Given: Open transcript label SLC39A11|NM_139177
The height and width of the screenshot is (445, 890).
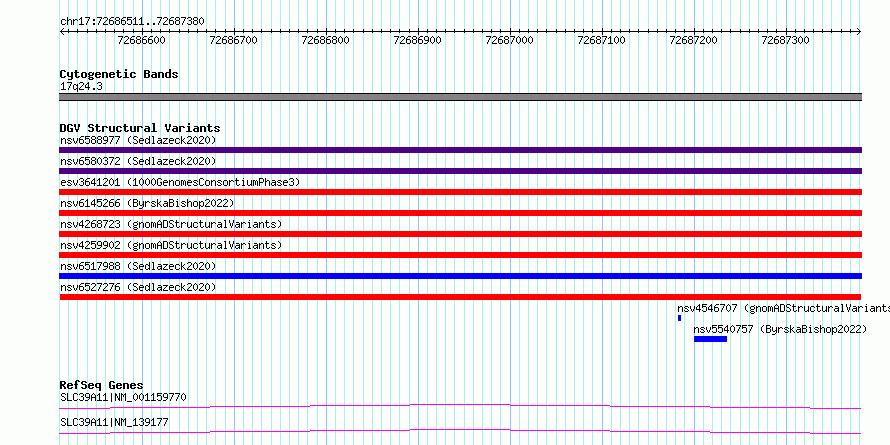Looking at the screenshot, I should click(114, 422).
